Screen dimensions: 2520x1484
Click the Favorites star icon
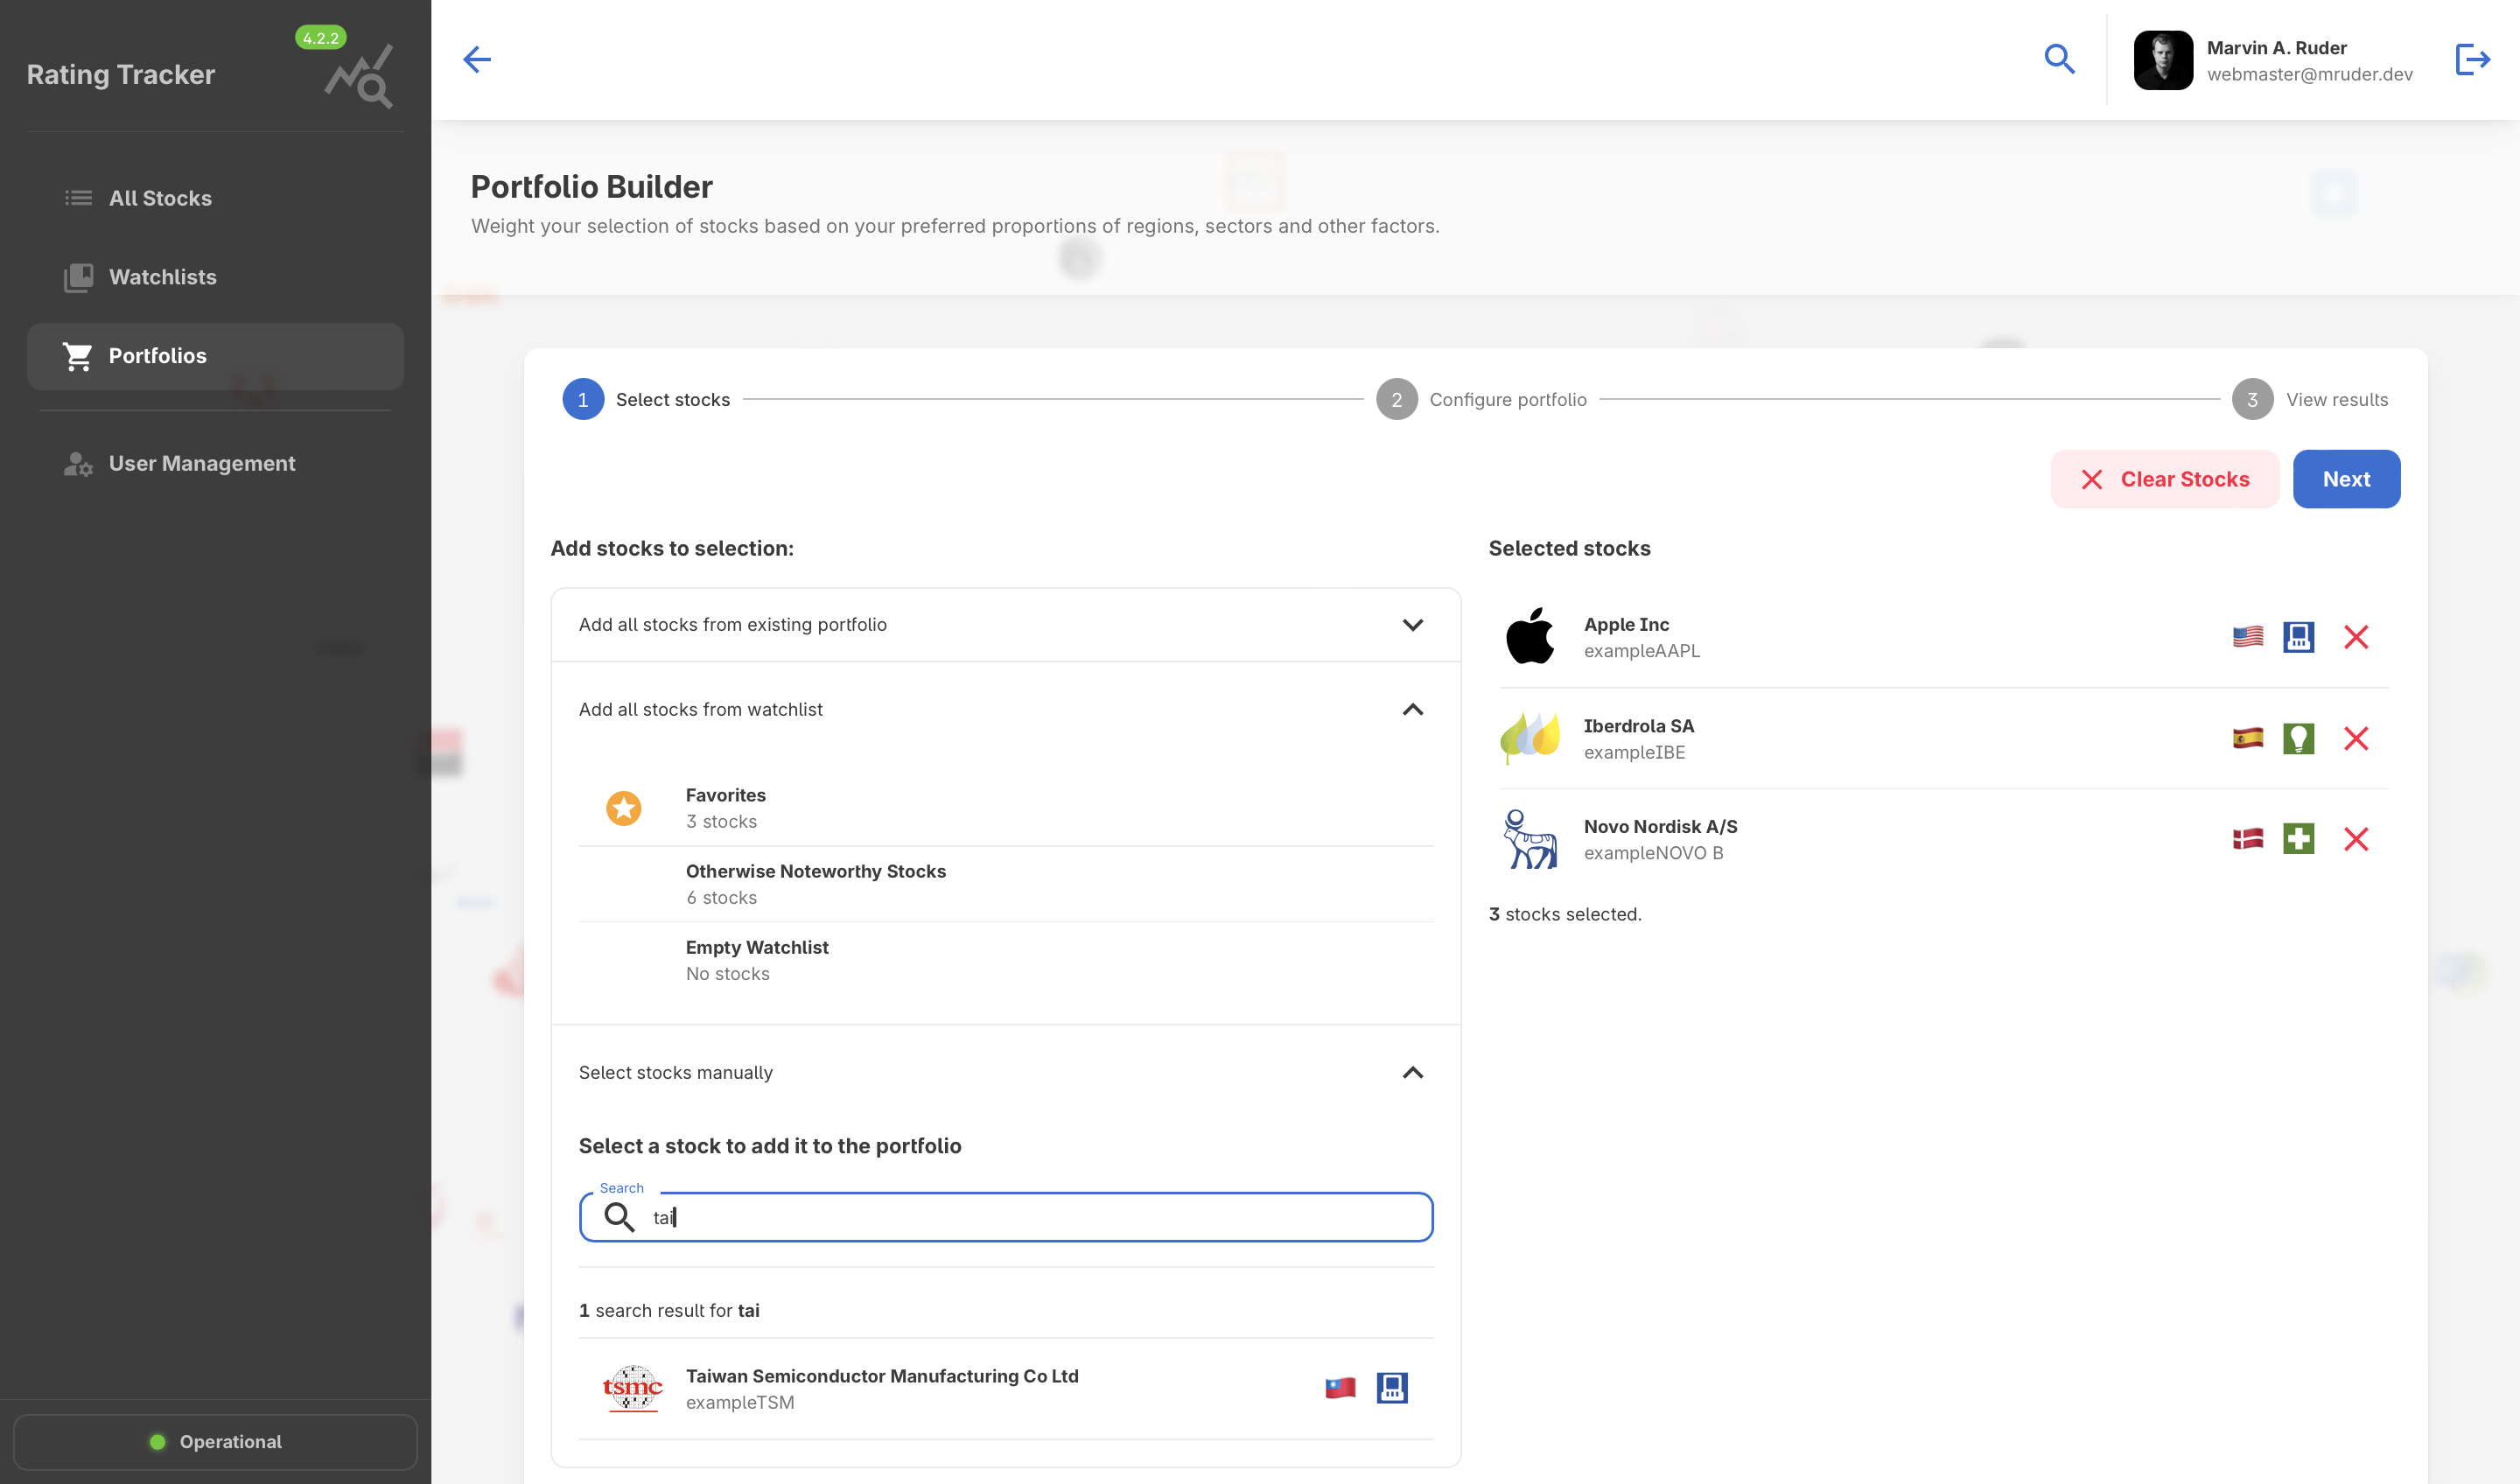click(624, 808)
